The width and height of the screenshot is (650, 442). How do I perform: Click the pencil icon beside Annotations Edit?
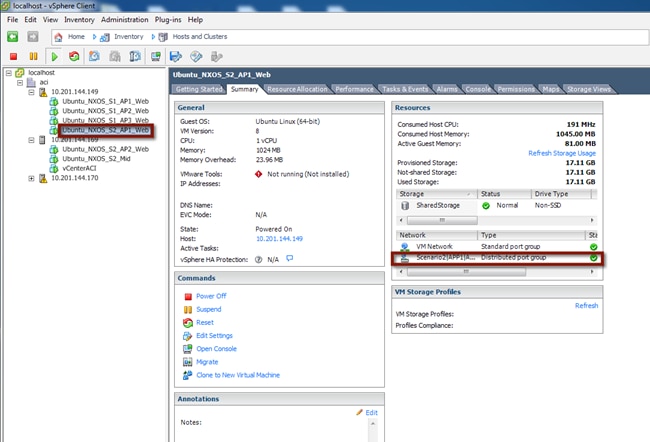click(x=359, y=412)
